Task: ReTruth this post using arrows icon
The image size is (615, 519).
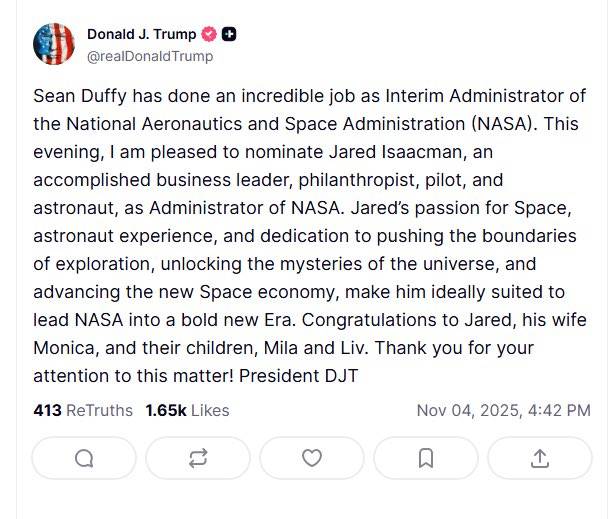Action: (x=198, y=458)
